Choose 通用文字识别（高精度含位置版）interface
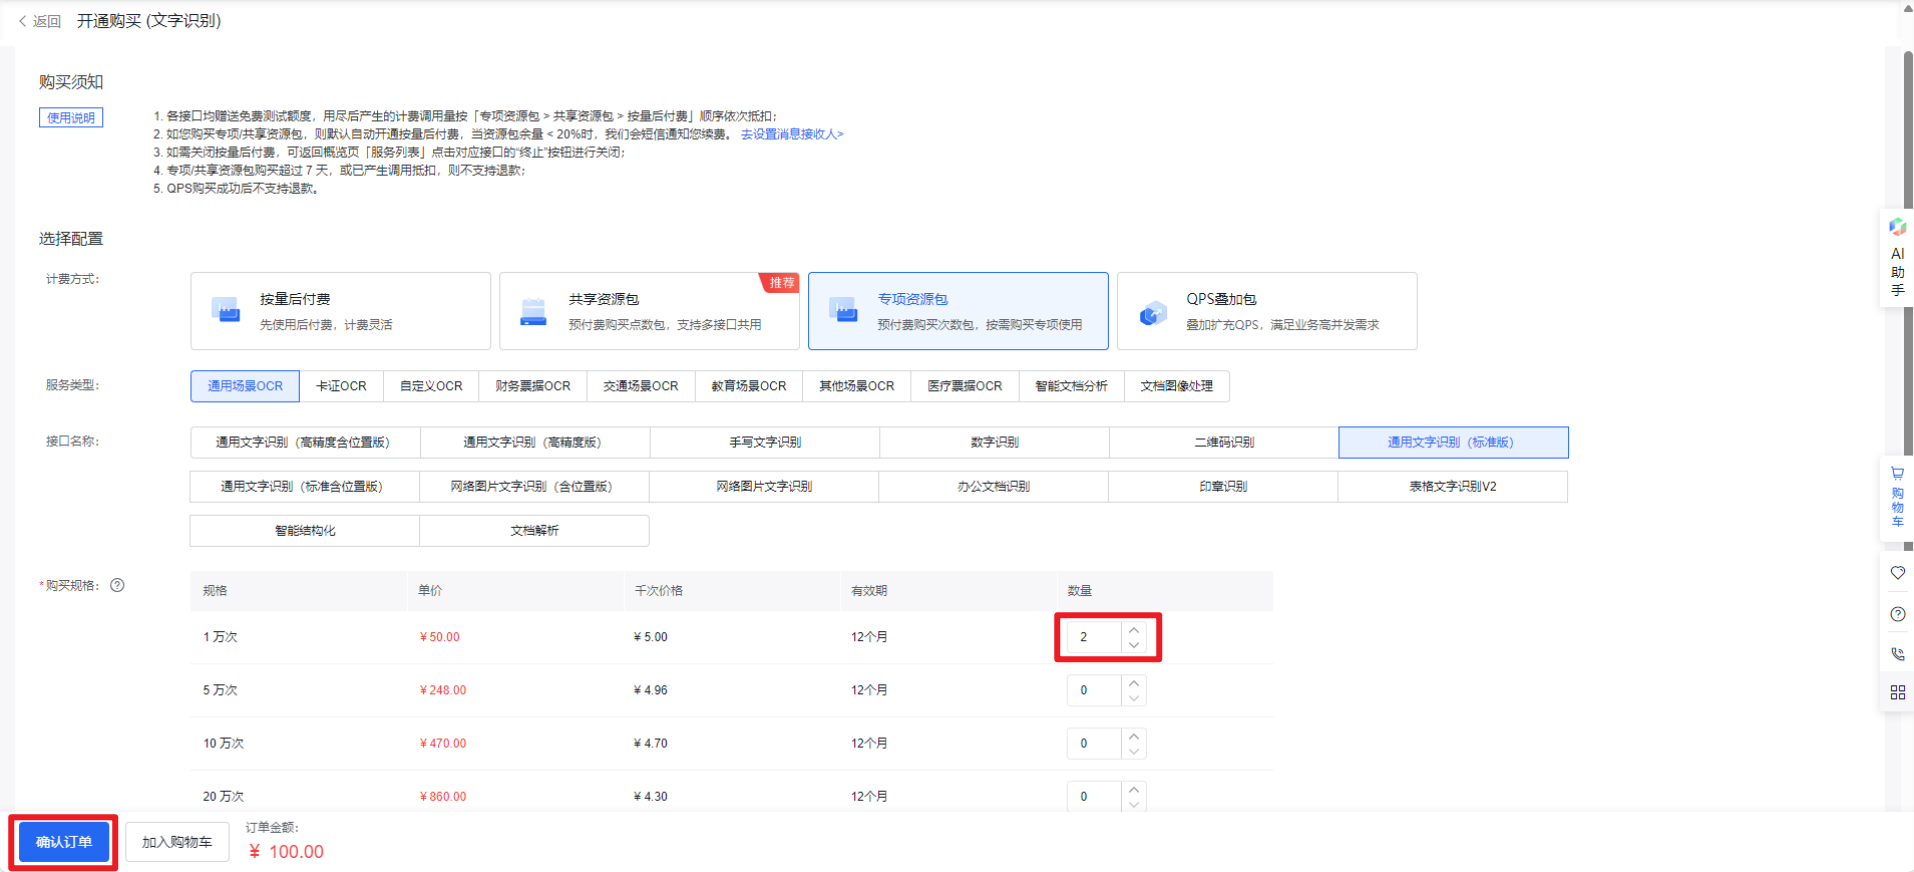 (x=305, y=442)
